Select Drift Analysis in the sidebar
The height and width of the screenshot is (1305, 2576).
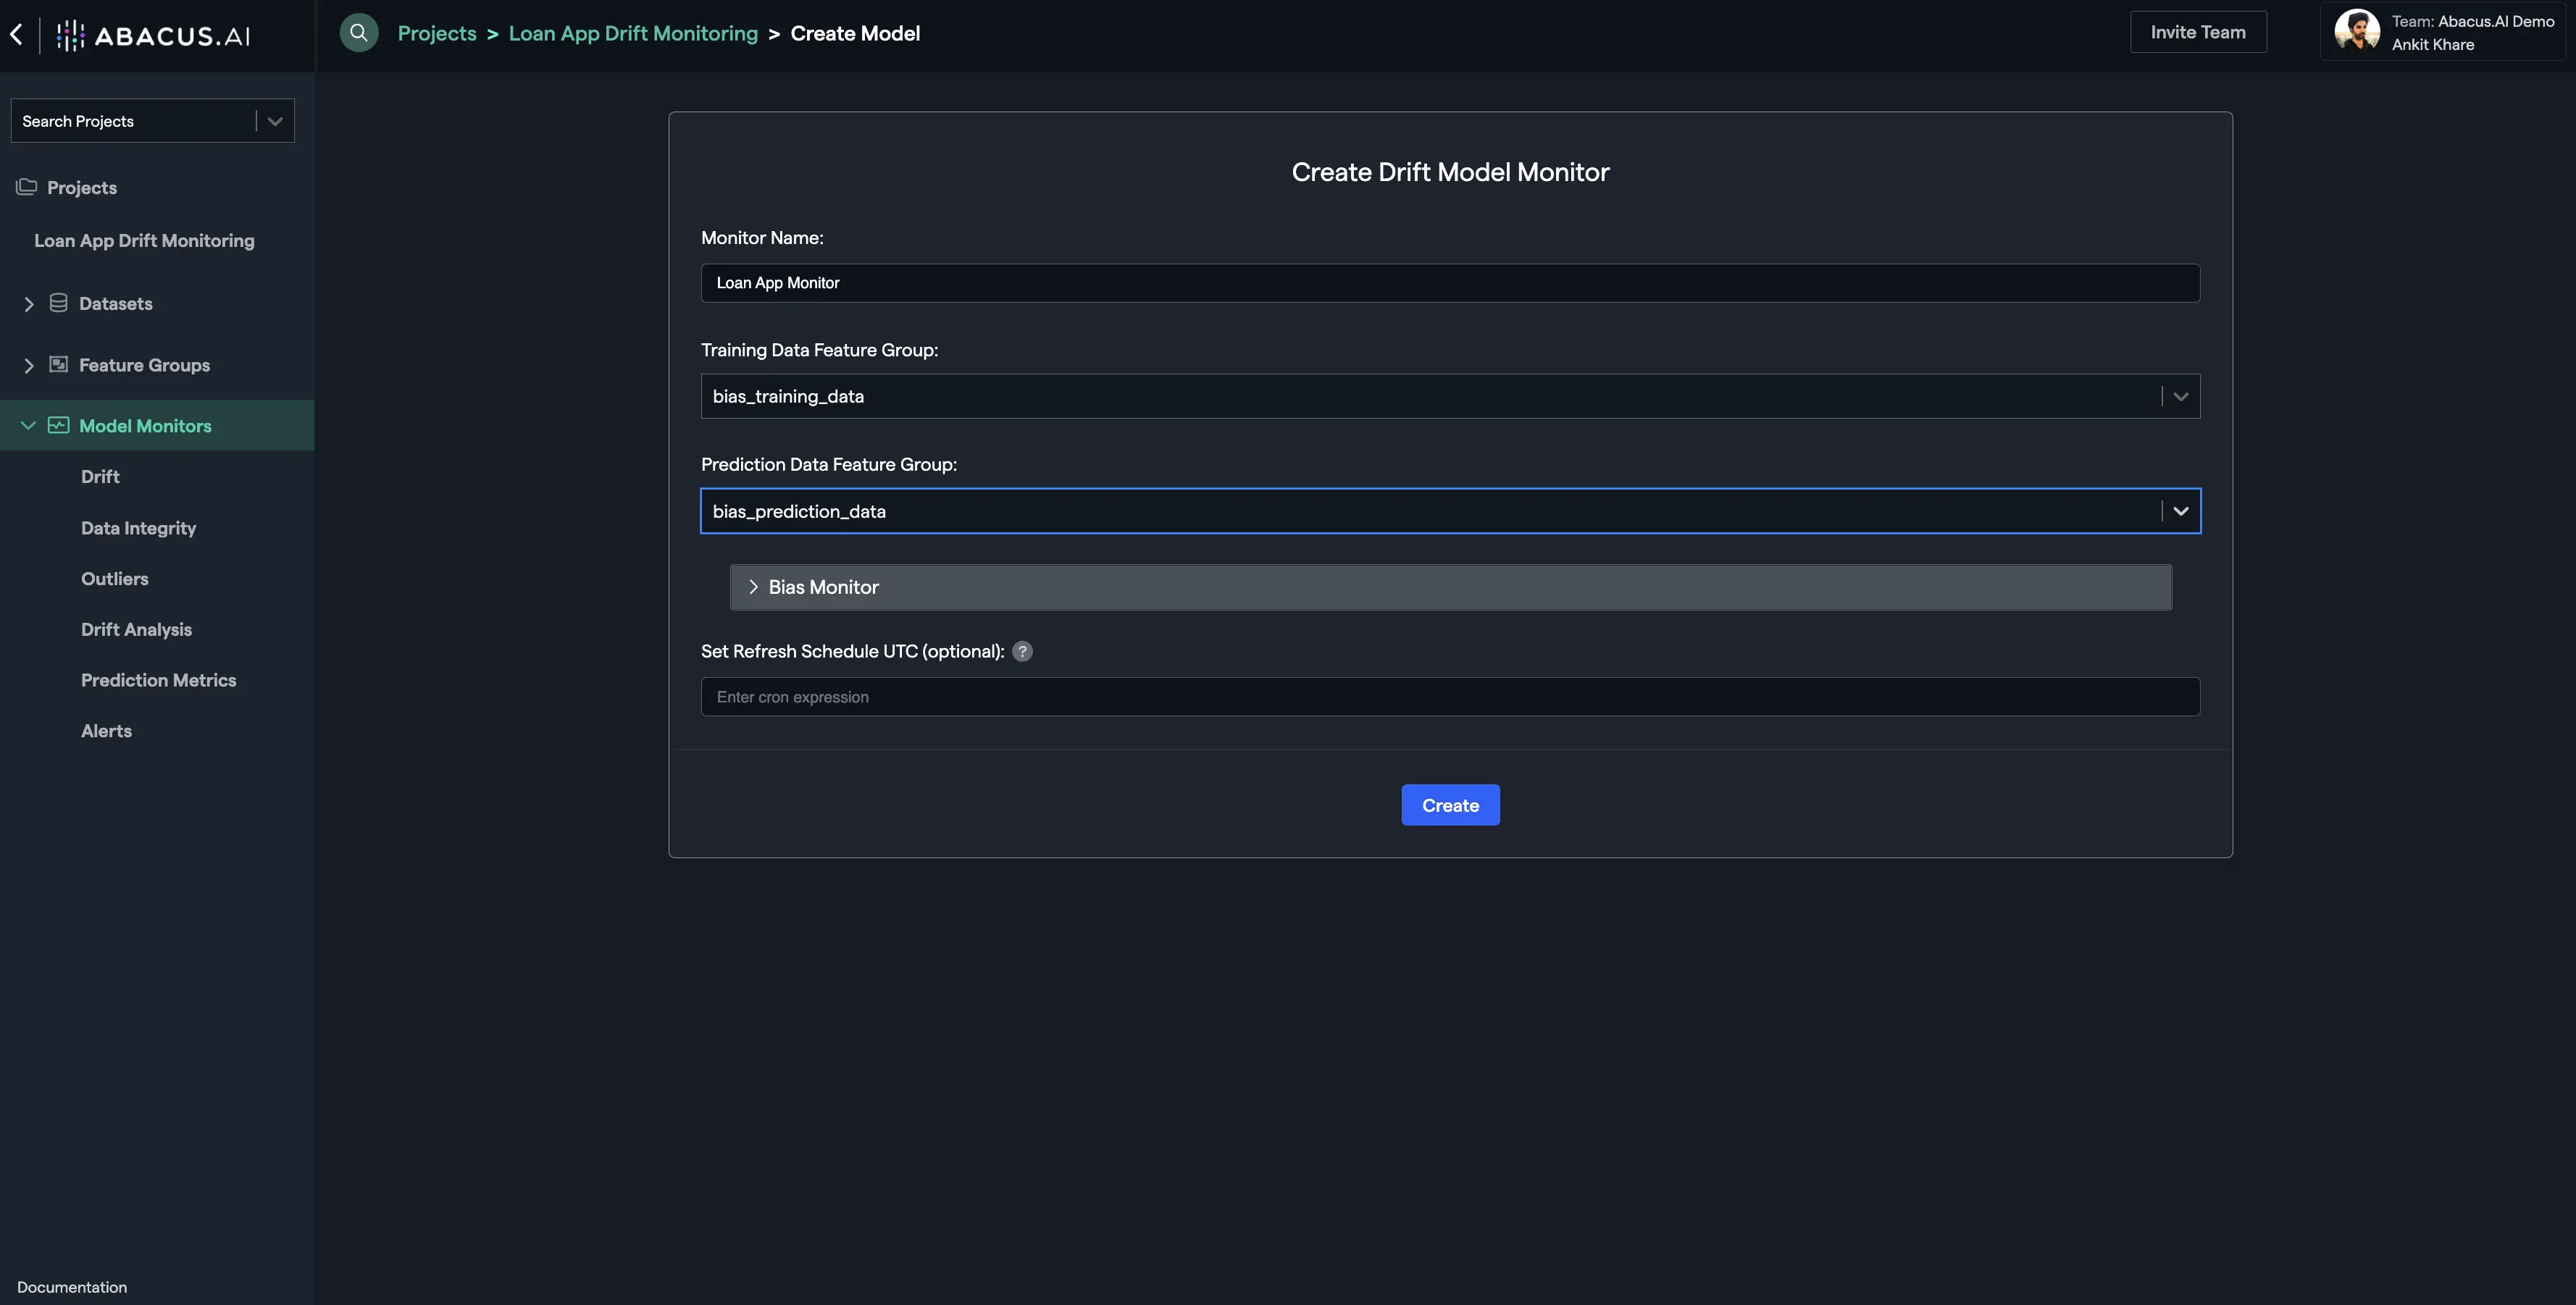tap(136, 629)
